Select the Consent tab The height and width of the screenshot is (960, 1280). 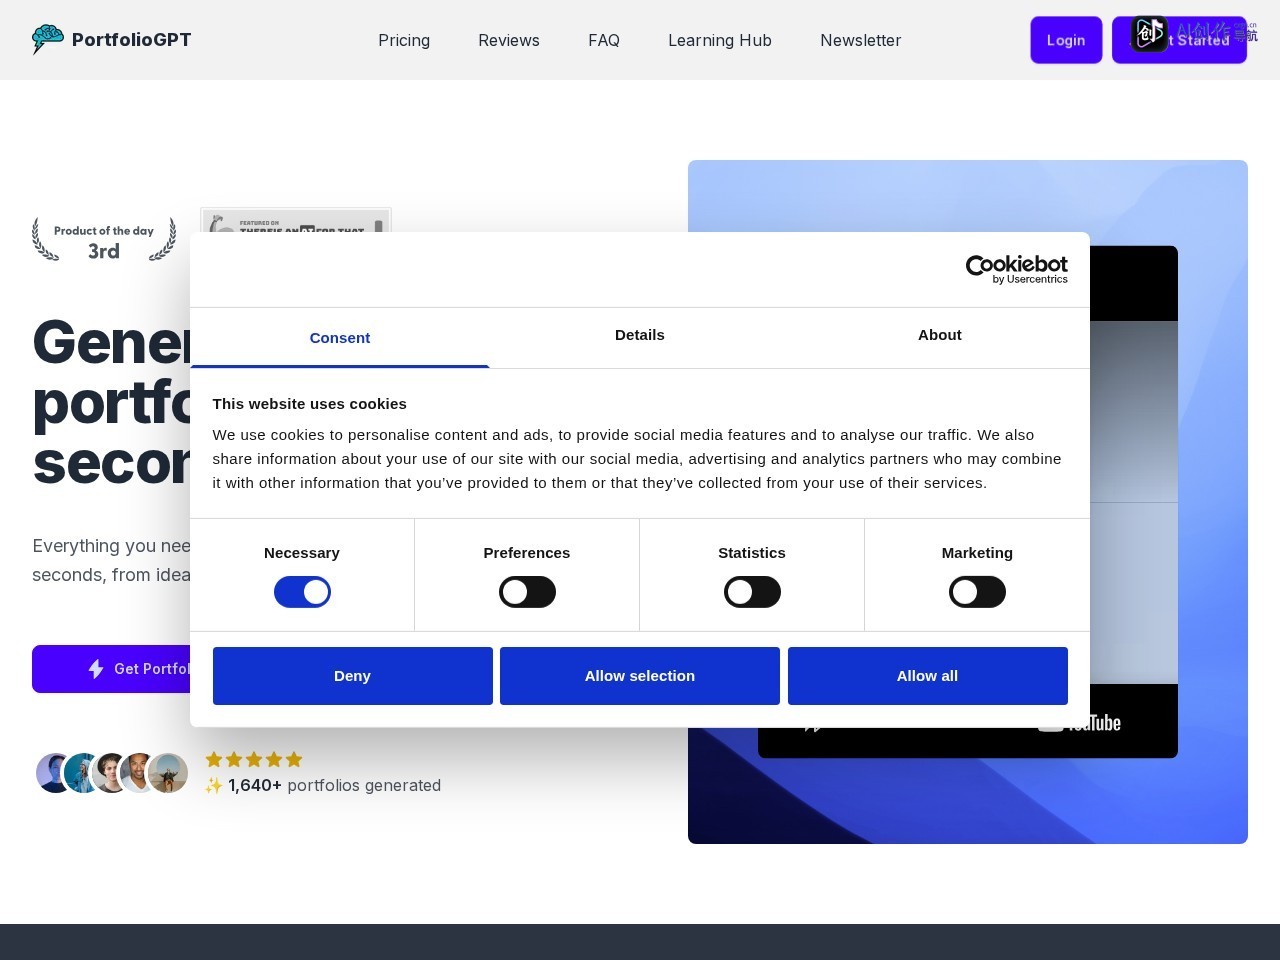click(x=340, y=338)
